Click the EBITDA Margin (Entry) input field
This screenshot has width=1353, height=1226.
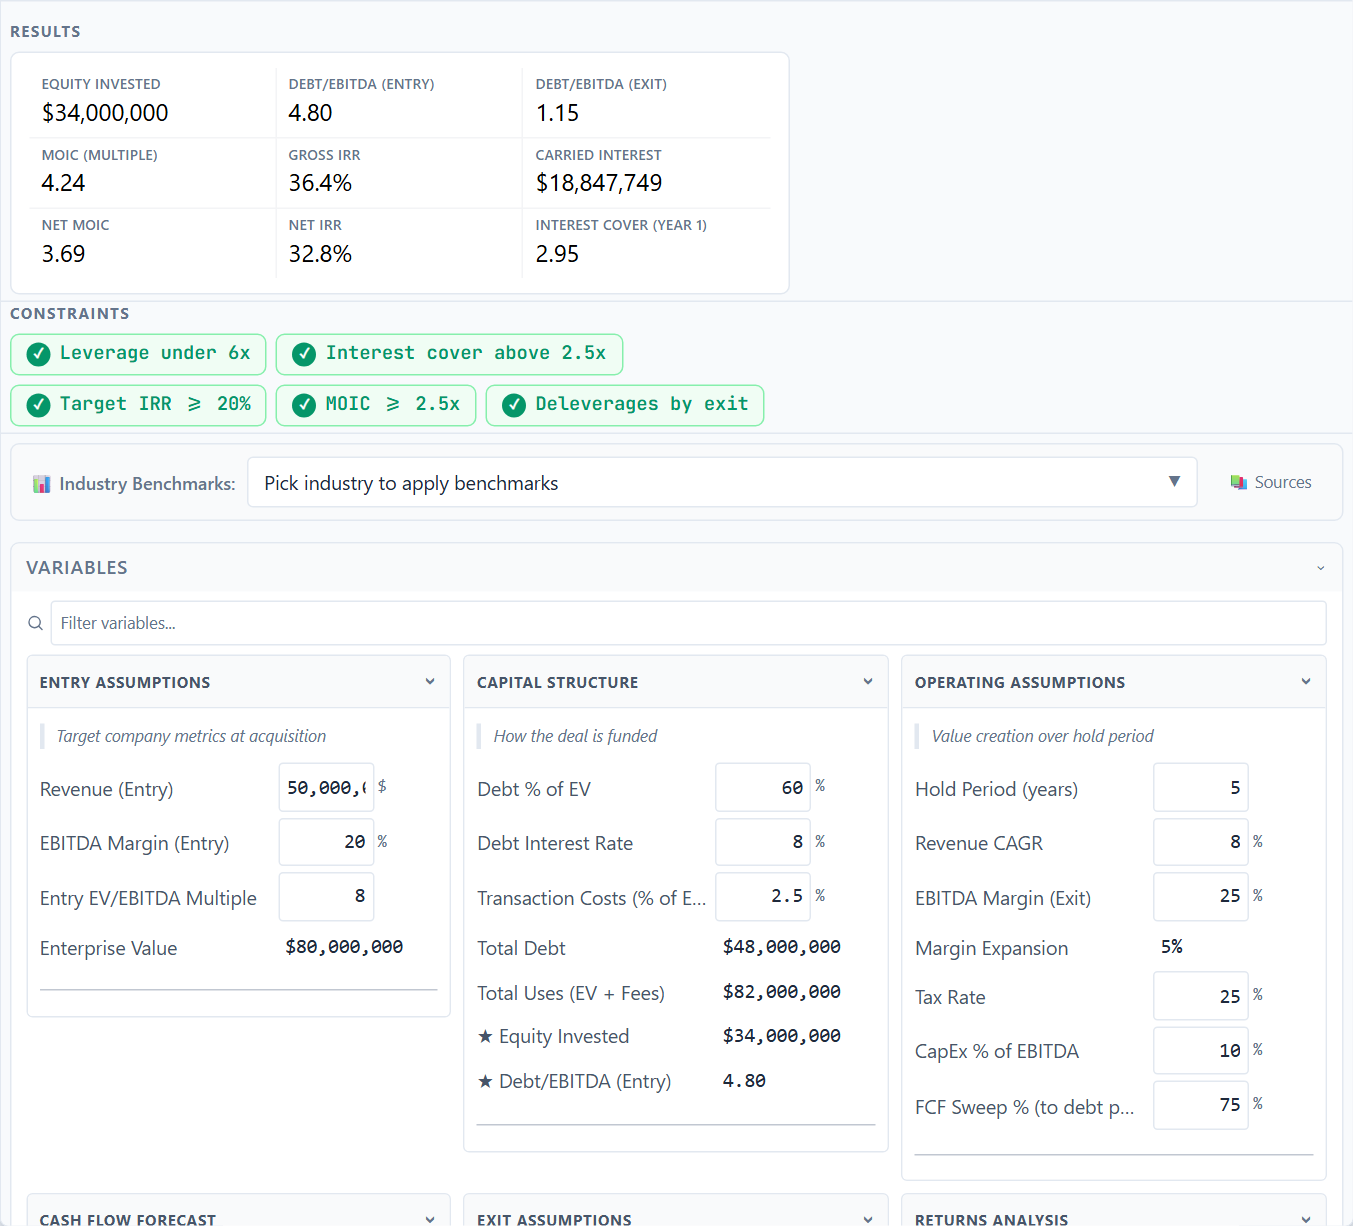pos(326,842)
